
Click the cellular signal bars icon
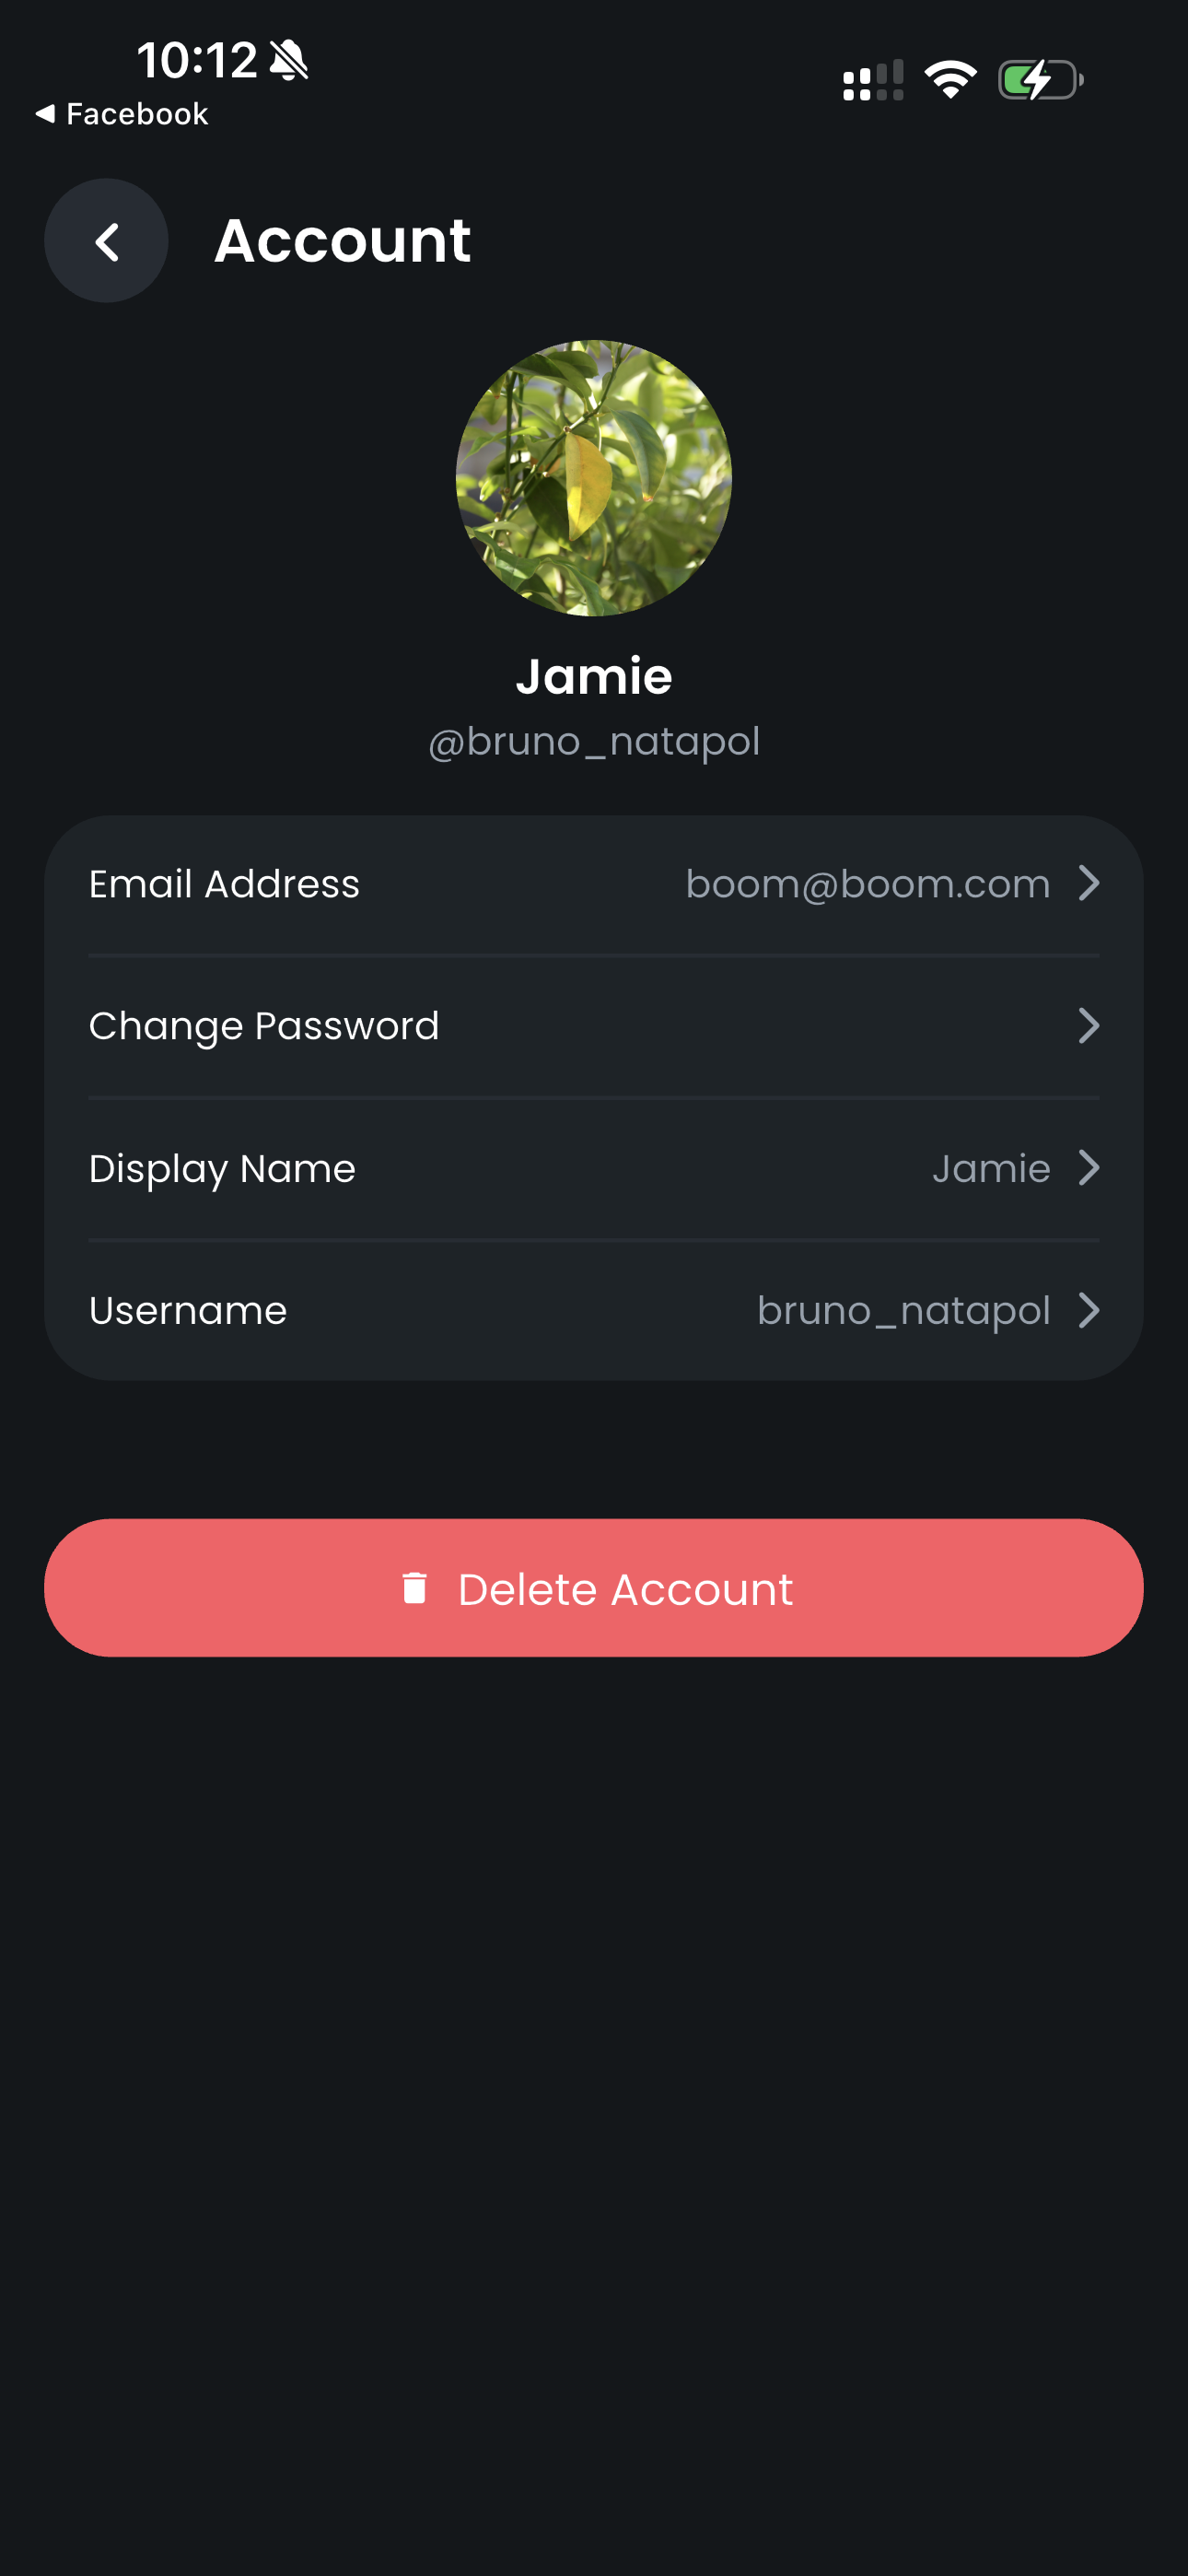click(874, 79)
